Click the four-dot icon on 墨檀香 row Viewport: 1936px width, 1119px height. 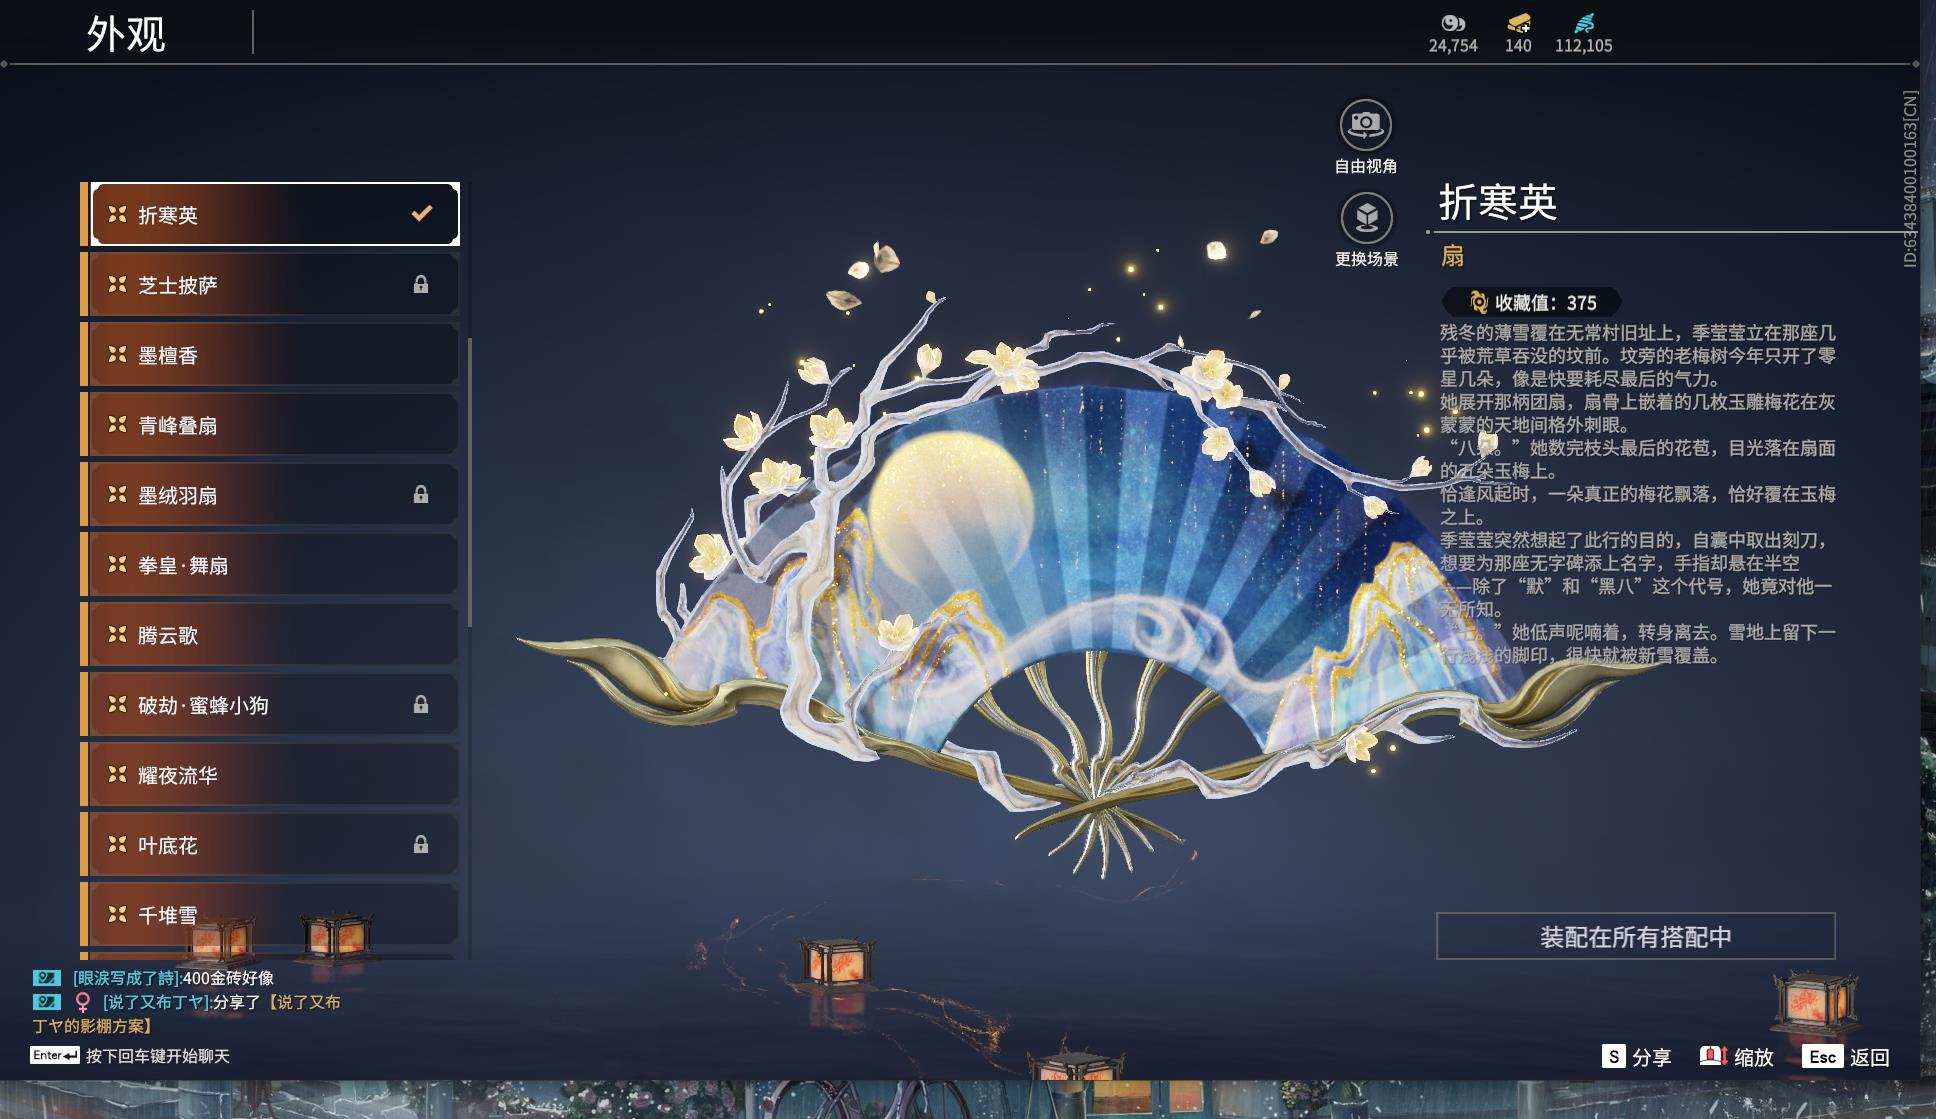117,354
